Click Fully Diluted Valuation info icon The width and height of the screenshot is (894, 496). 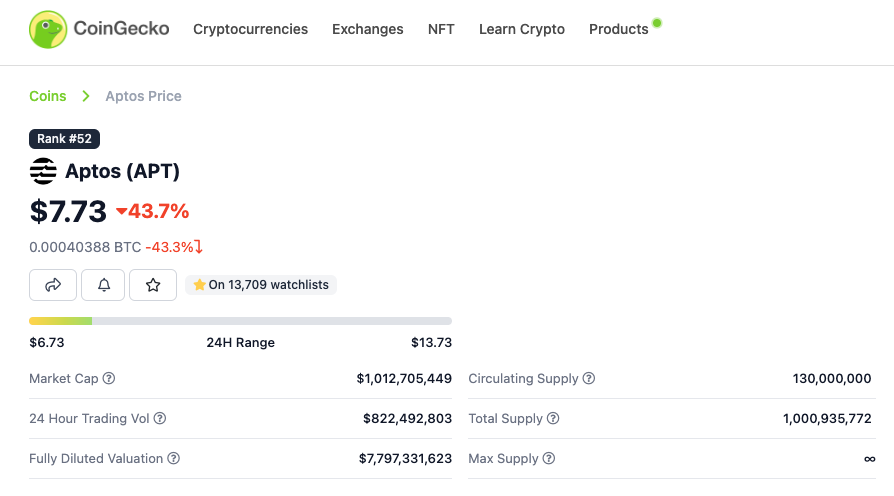click(x=173, y=459)
